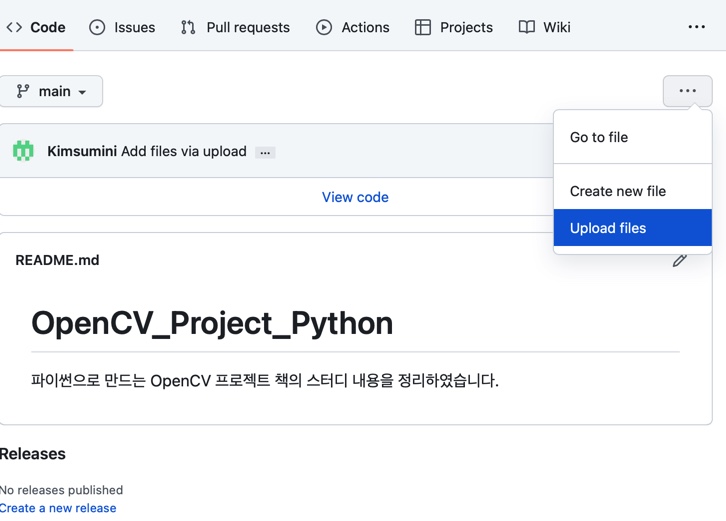This screenshot has height=521, width=726.
Task: Go to Pull requests tab
Action: tap(235, 27)
